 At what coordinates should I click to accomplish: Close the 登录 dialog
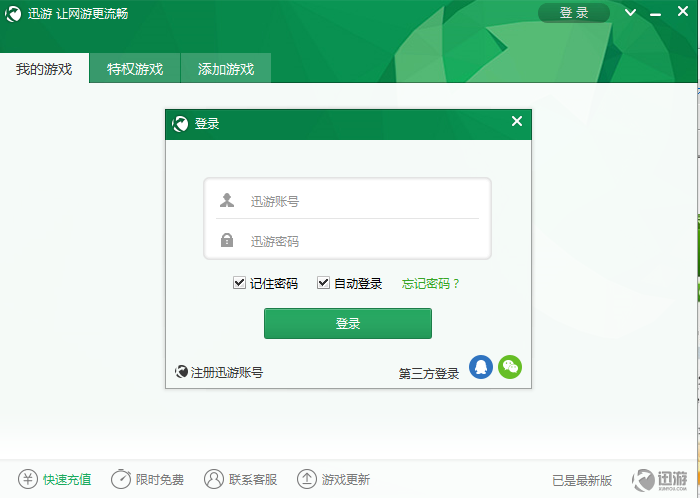click(517, 122)
